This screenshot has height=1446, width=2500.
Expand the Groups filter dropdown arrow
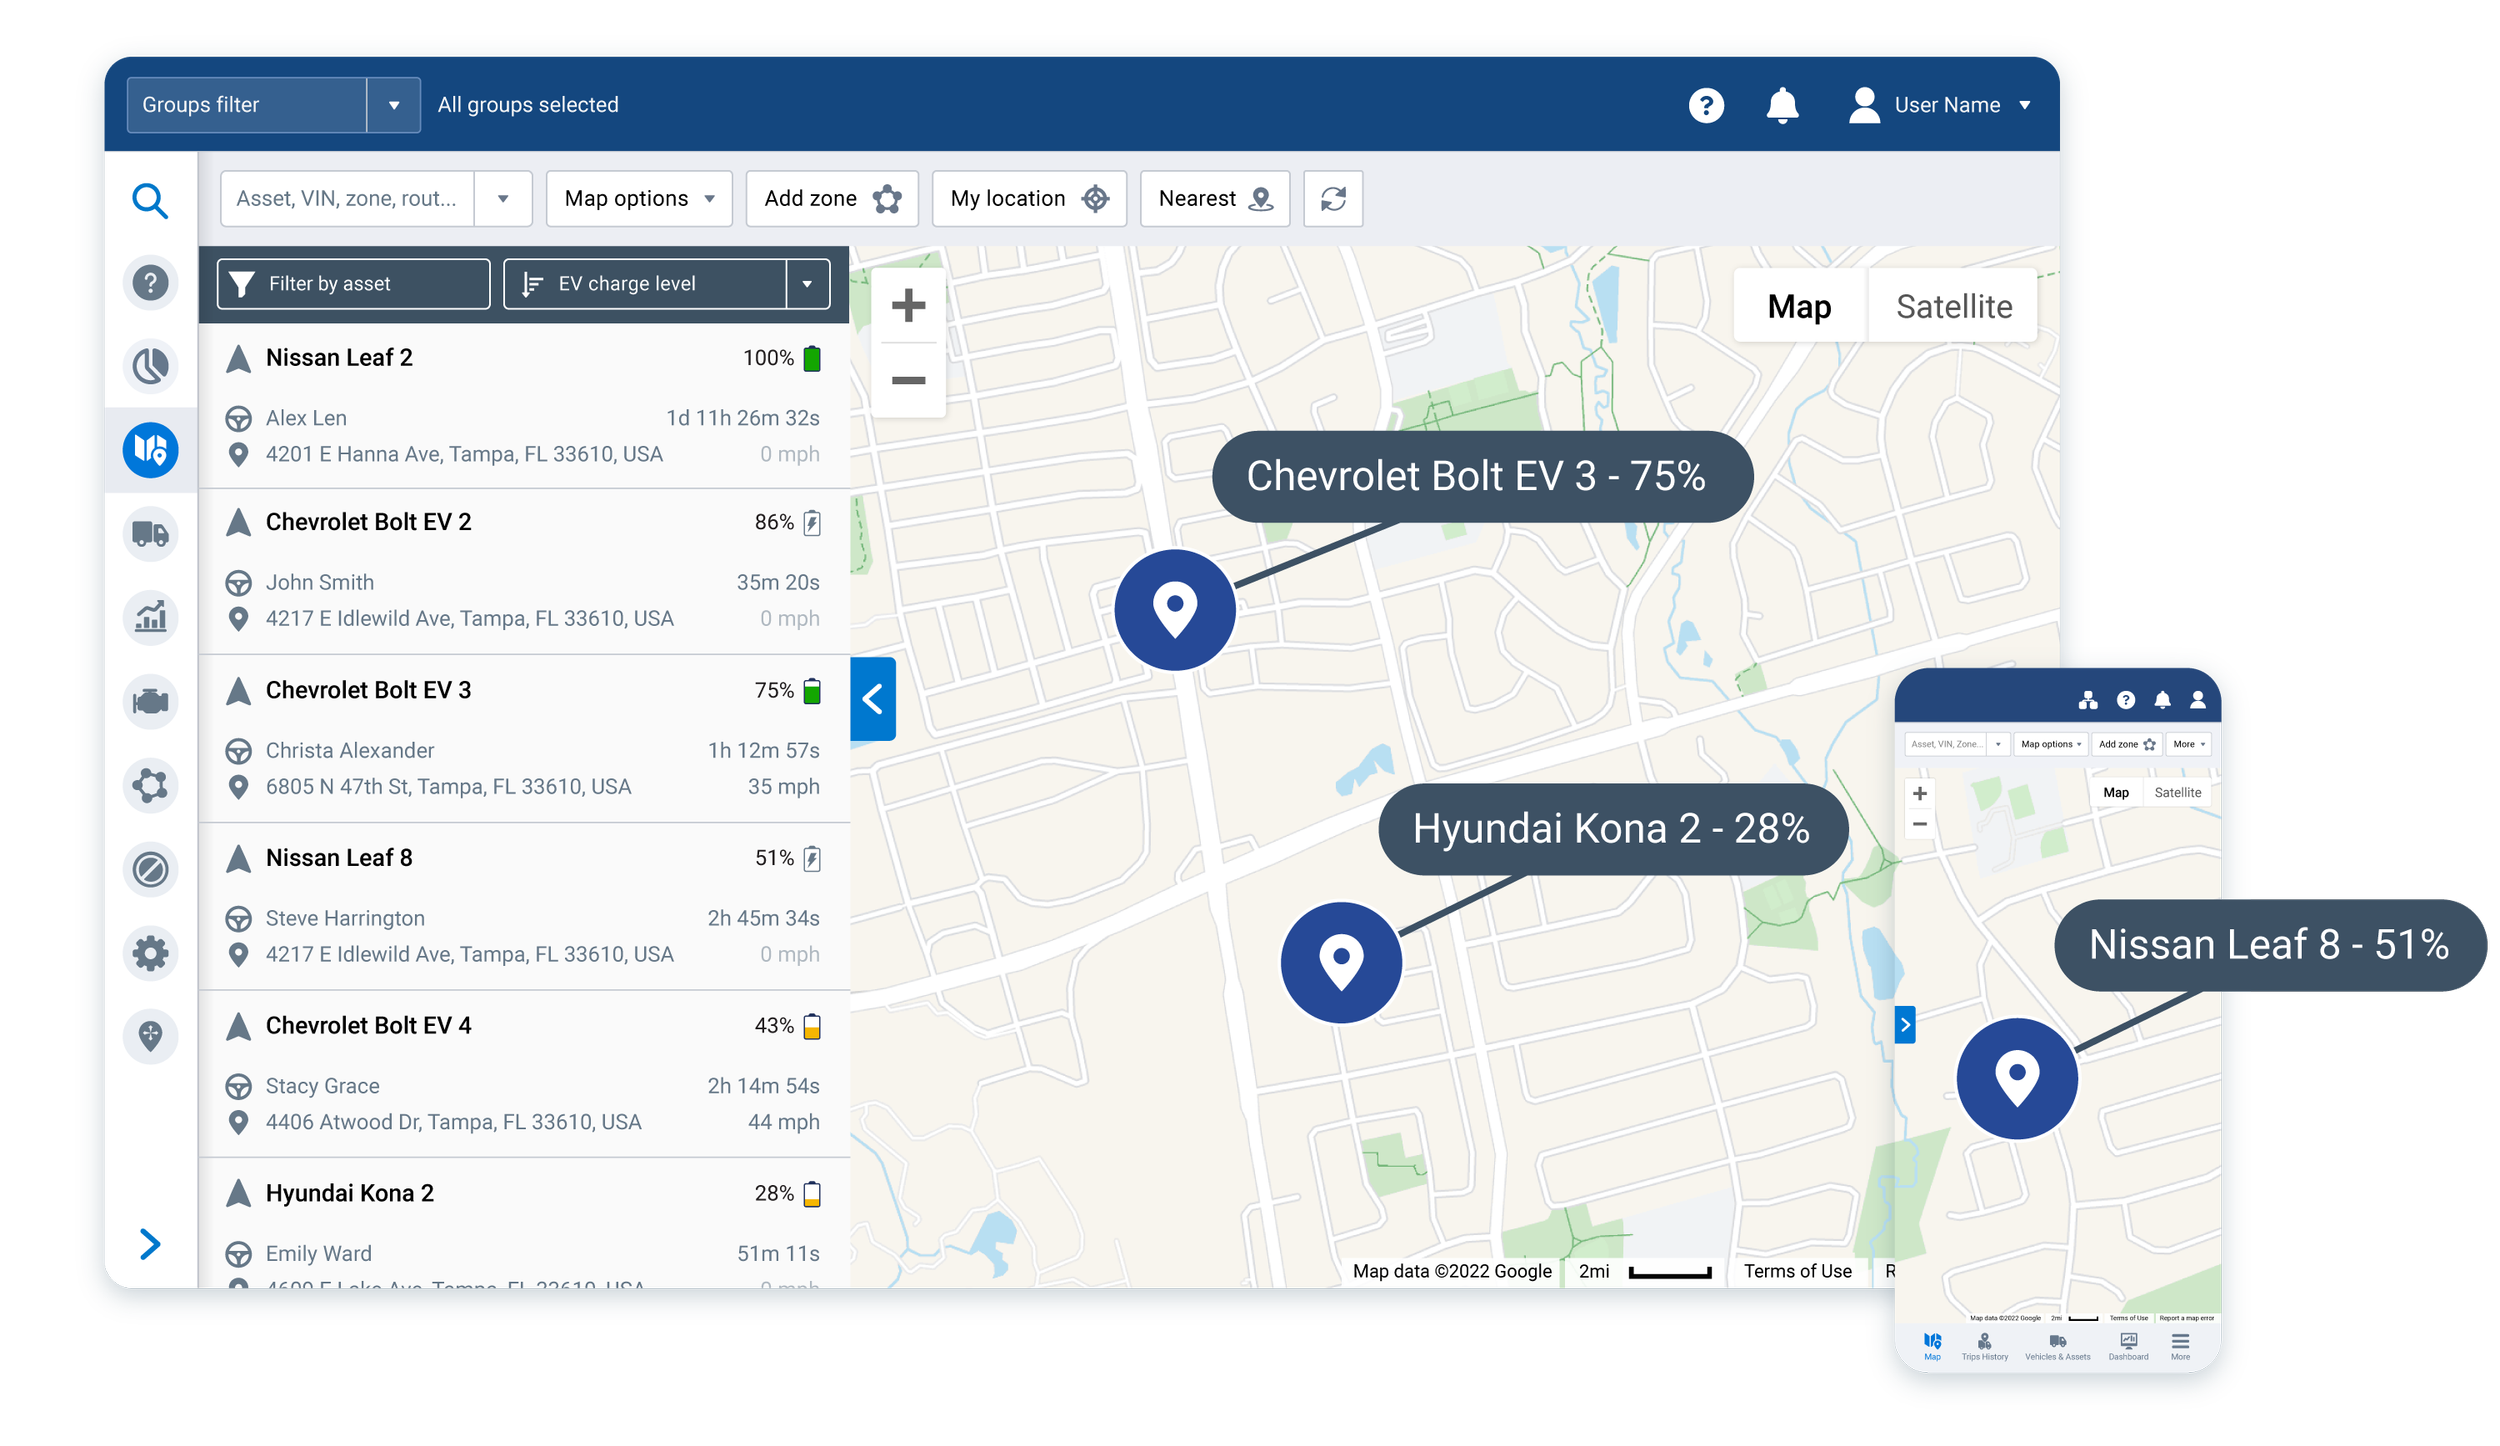pyautogui.click(x=394, y=105)
